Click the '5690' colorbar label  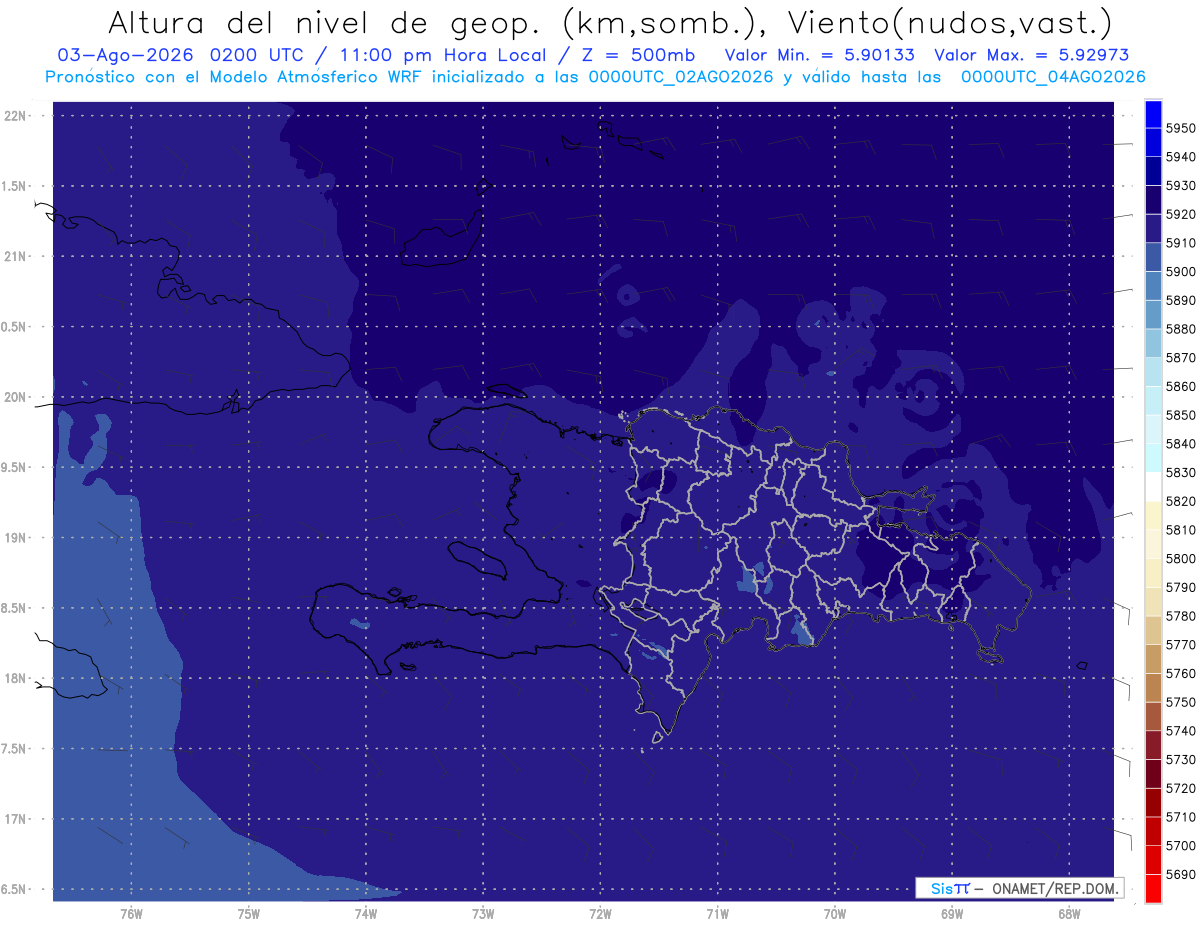pyautogui.click(x=1180, y=875)
